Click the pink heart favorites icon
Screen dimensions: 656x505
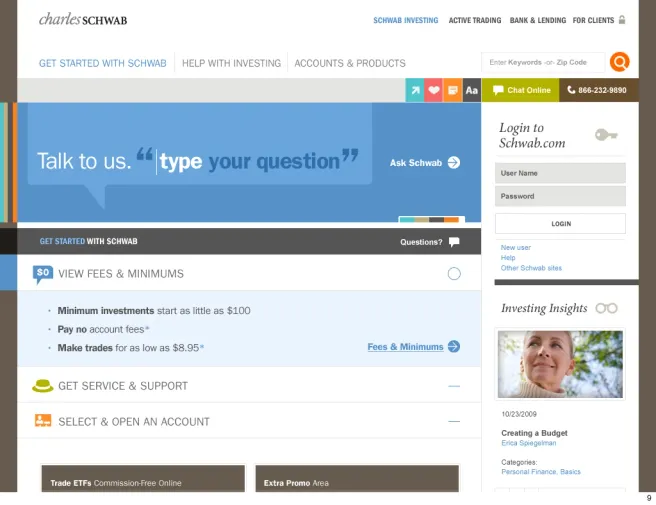(x=434, y=90)
